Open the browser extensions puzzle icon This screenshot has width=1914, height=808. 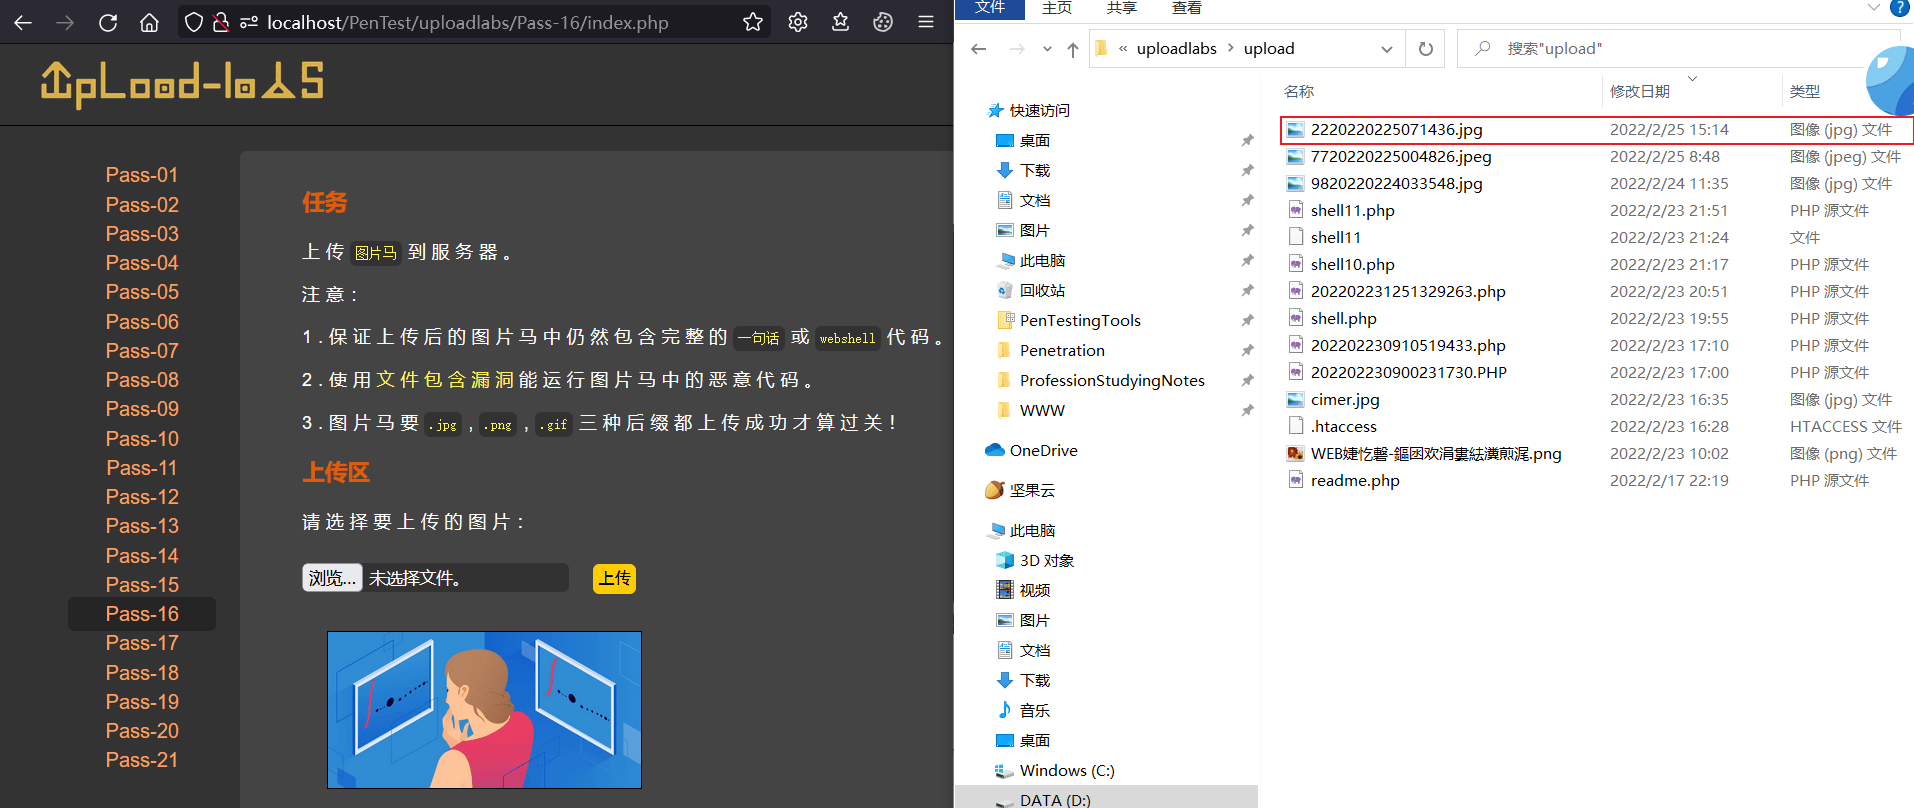(883, 22)
